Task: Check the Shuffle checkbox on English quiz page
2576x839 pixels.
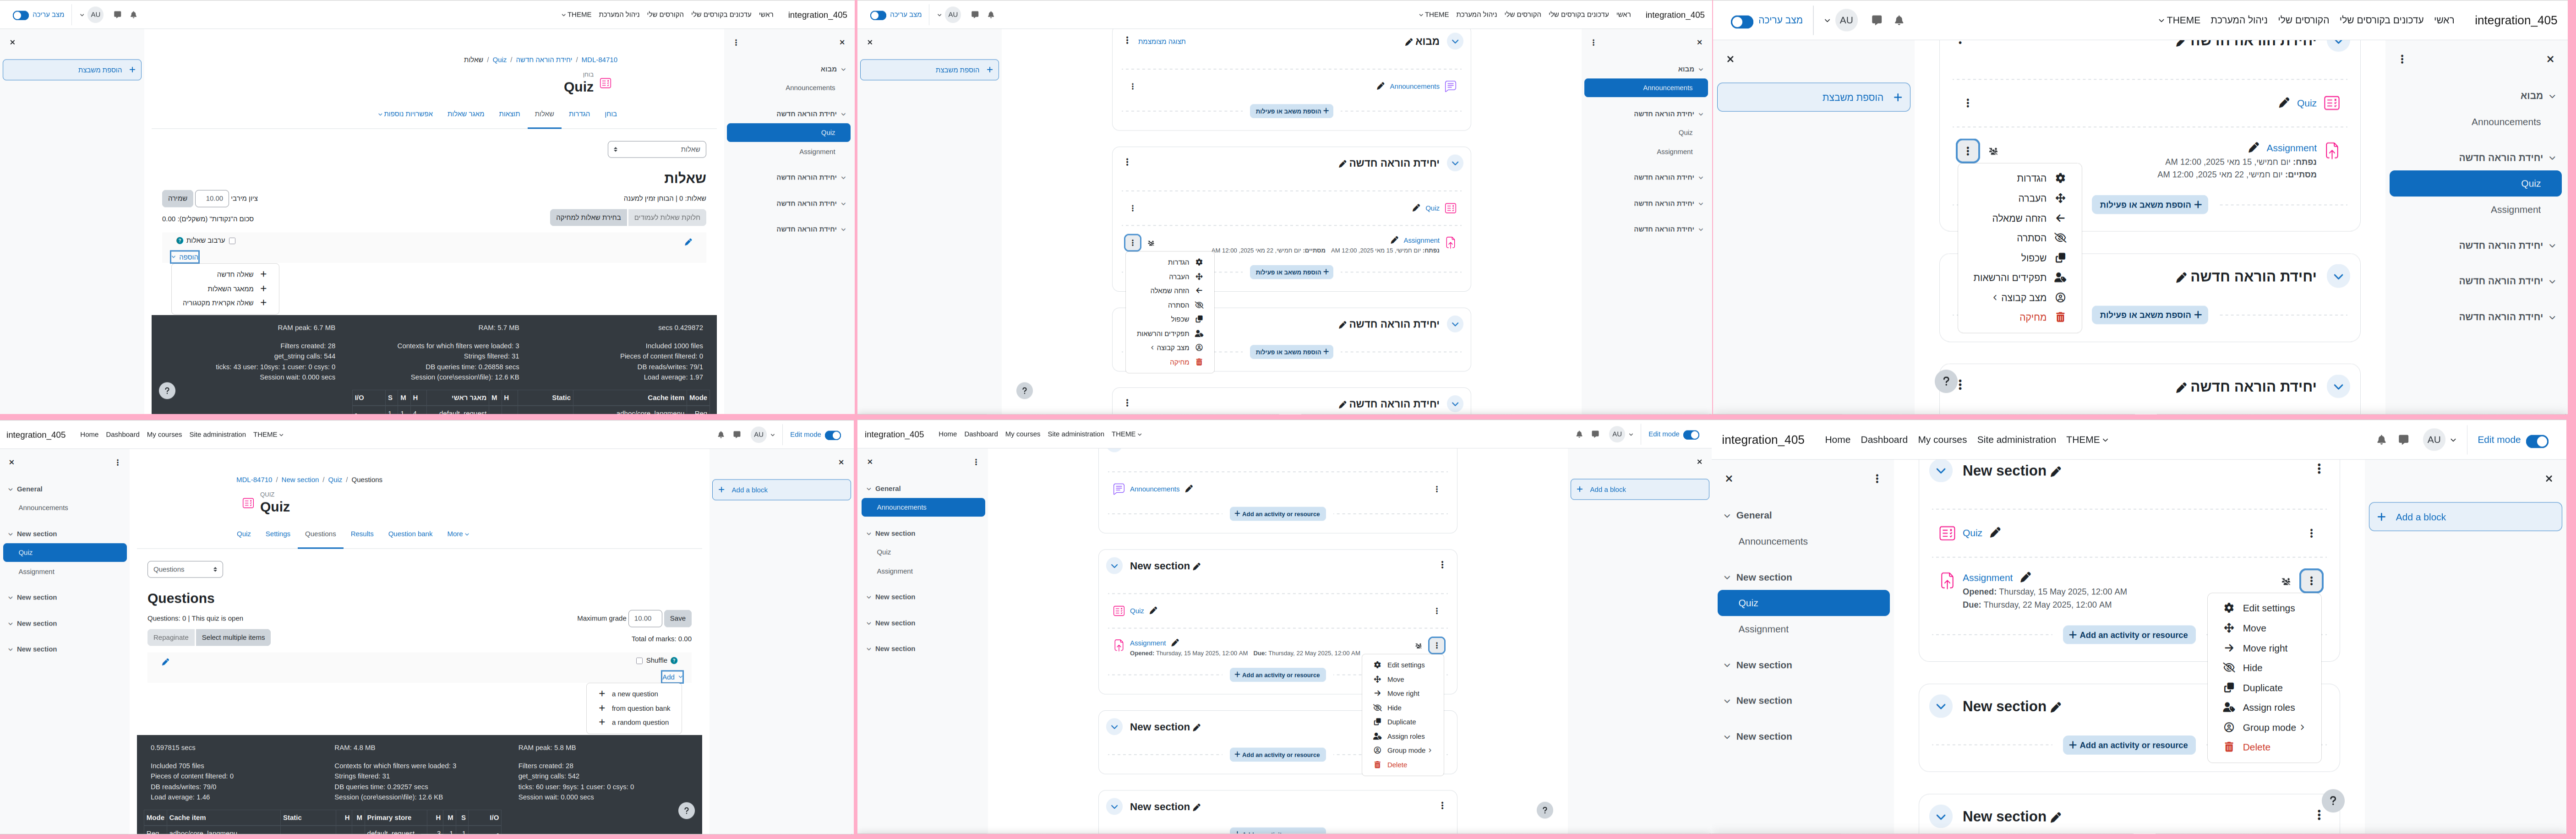Action: 639,661
